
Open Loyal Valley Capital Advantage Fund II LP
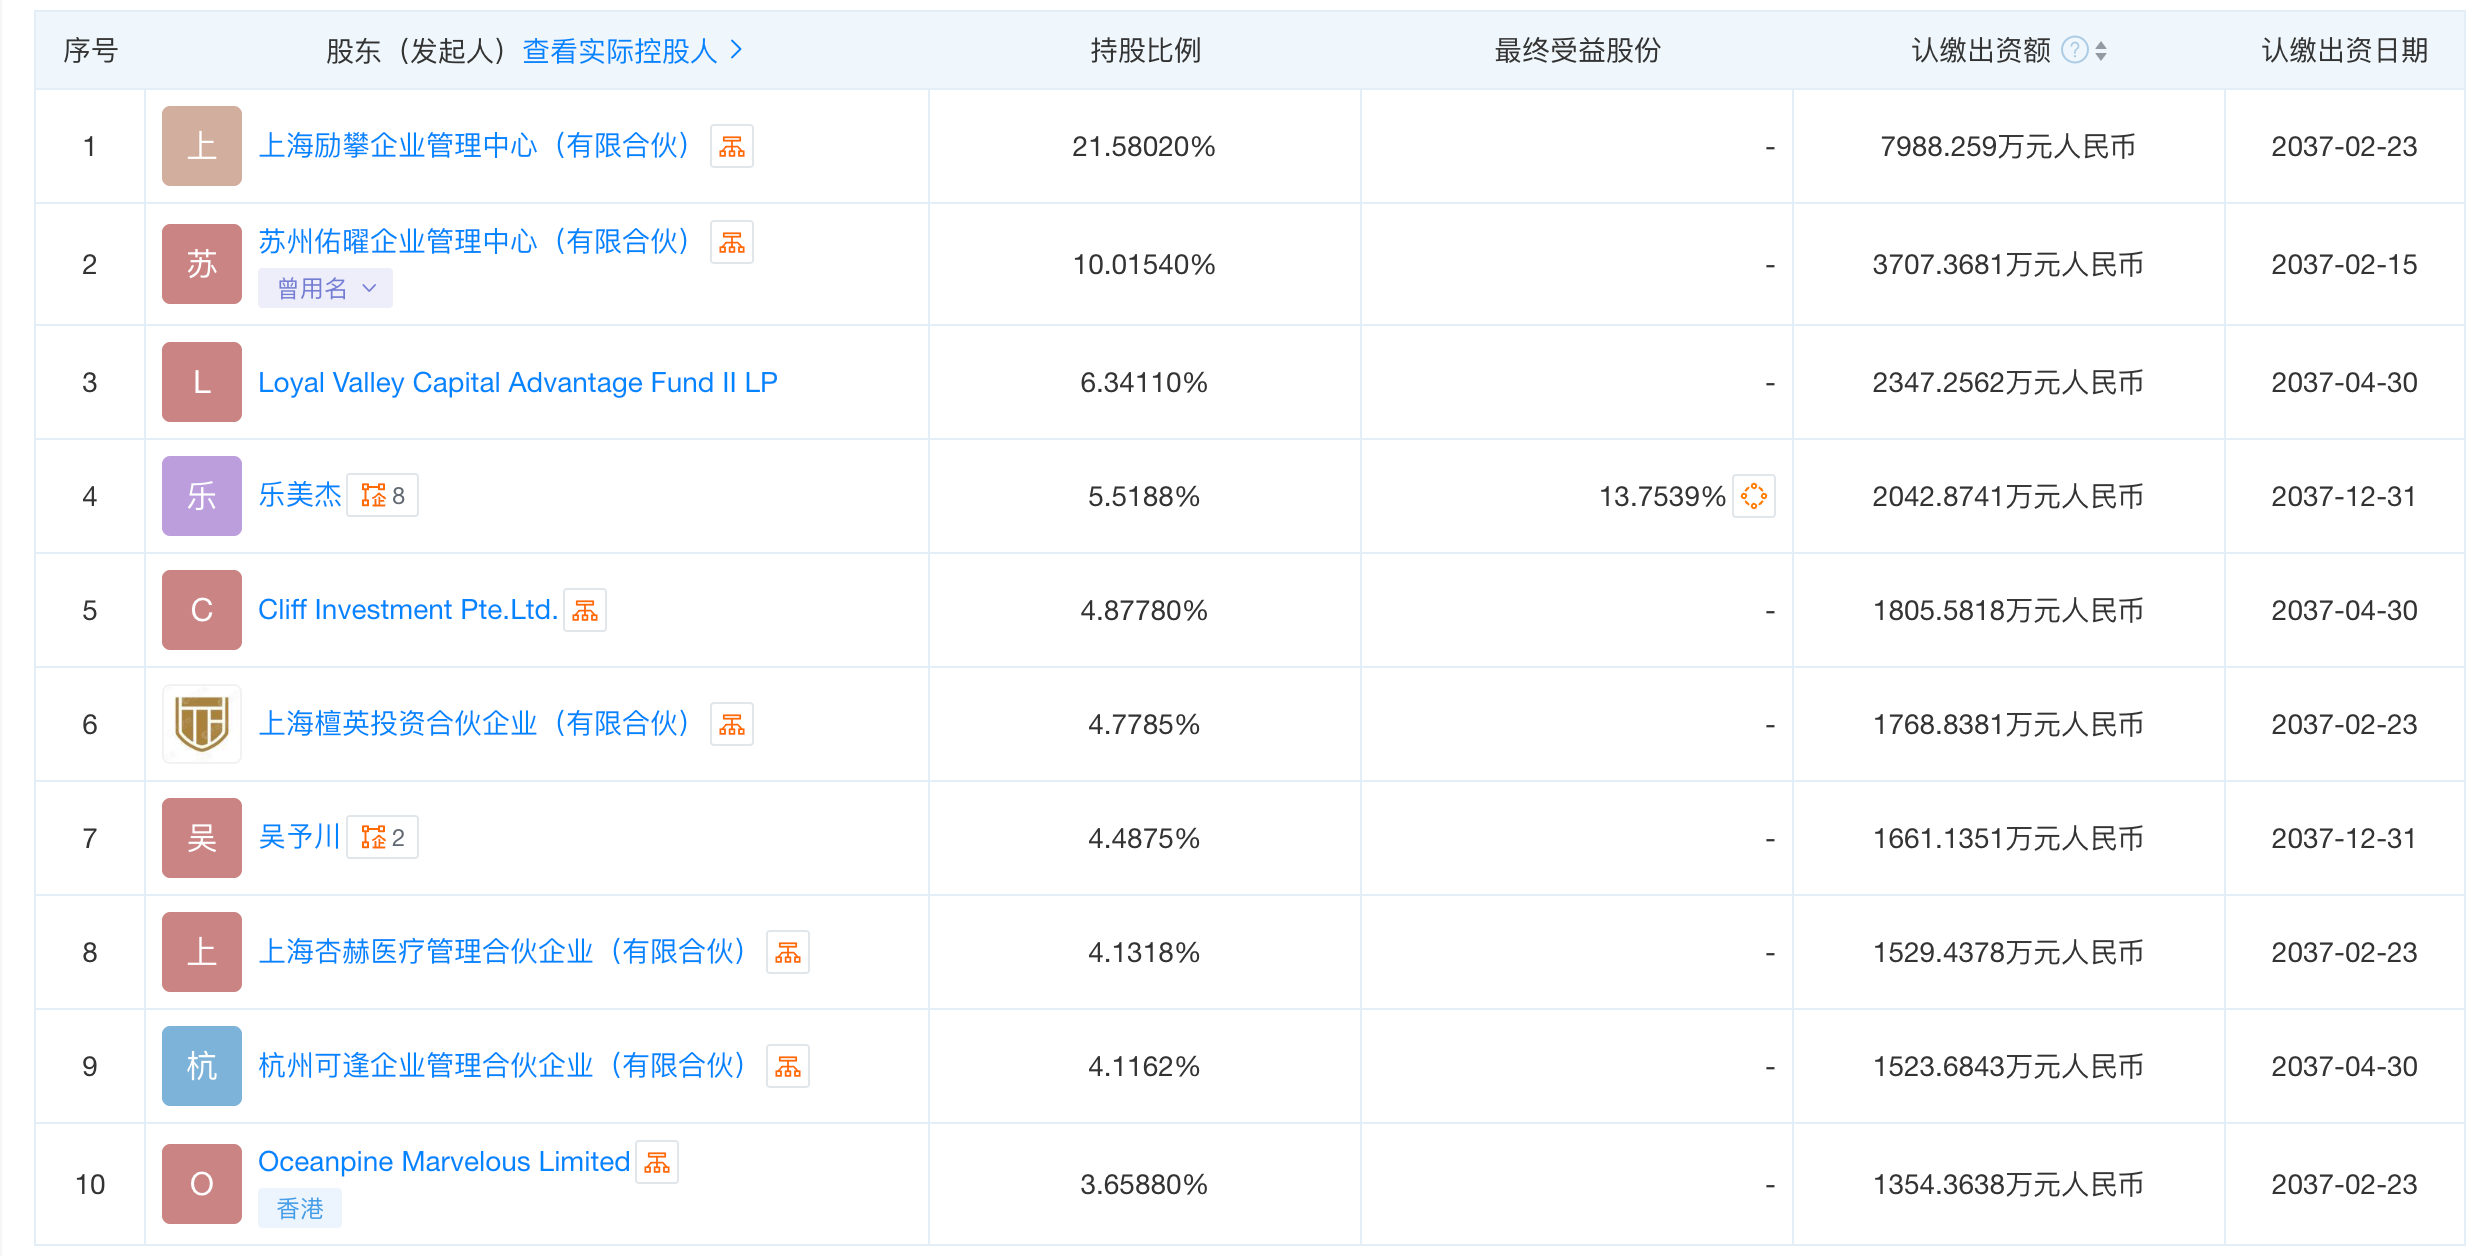(x=518, y=382)
